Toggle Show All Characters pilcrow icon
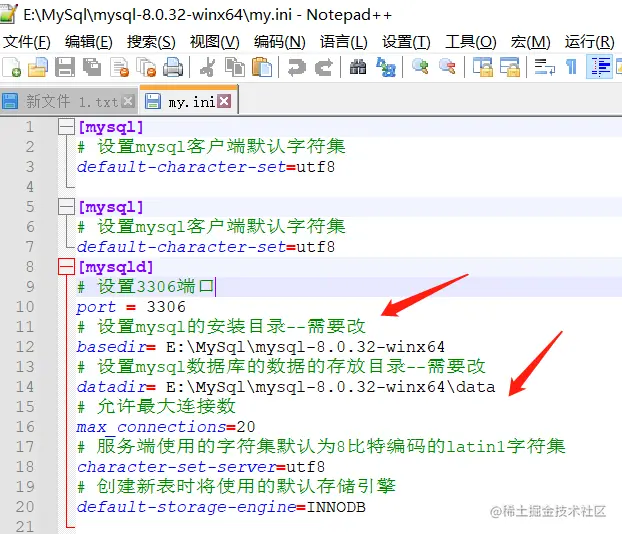The image size is (622, 534). coord(571,67)
